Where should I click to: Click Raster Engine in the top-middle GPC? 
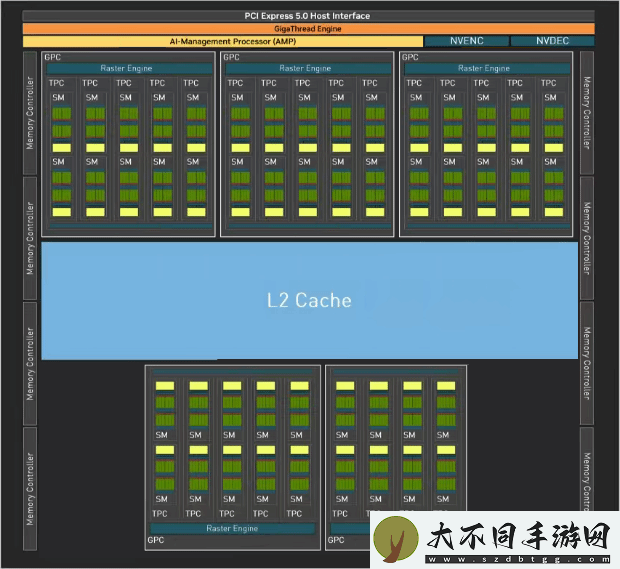point(308,68)
